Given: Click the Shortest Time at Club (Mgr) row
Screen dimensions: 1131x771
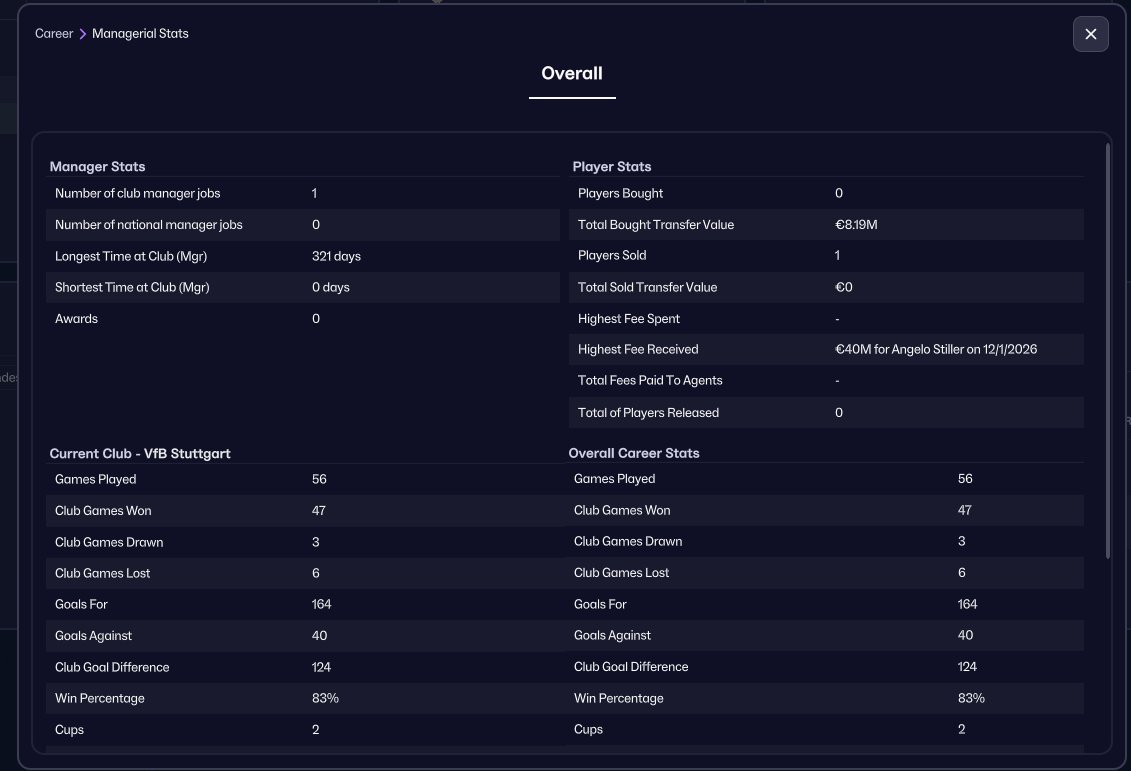Looking at the screenshot, I should click(x=303, y=287).
